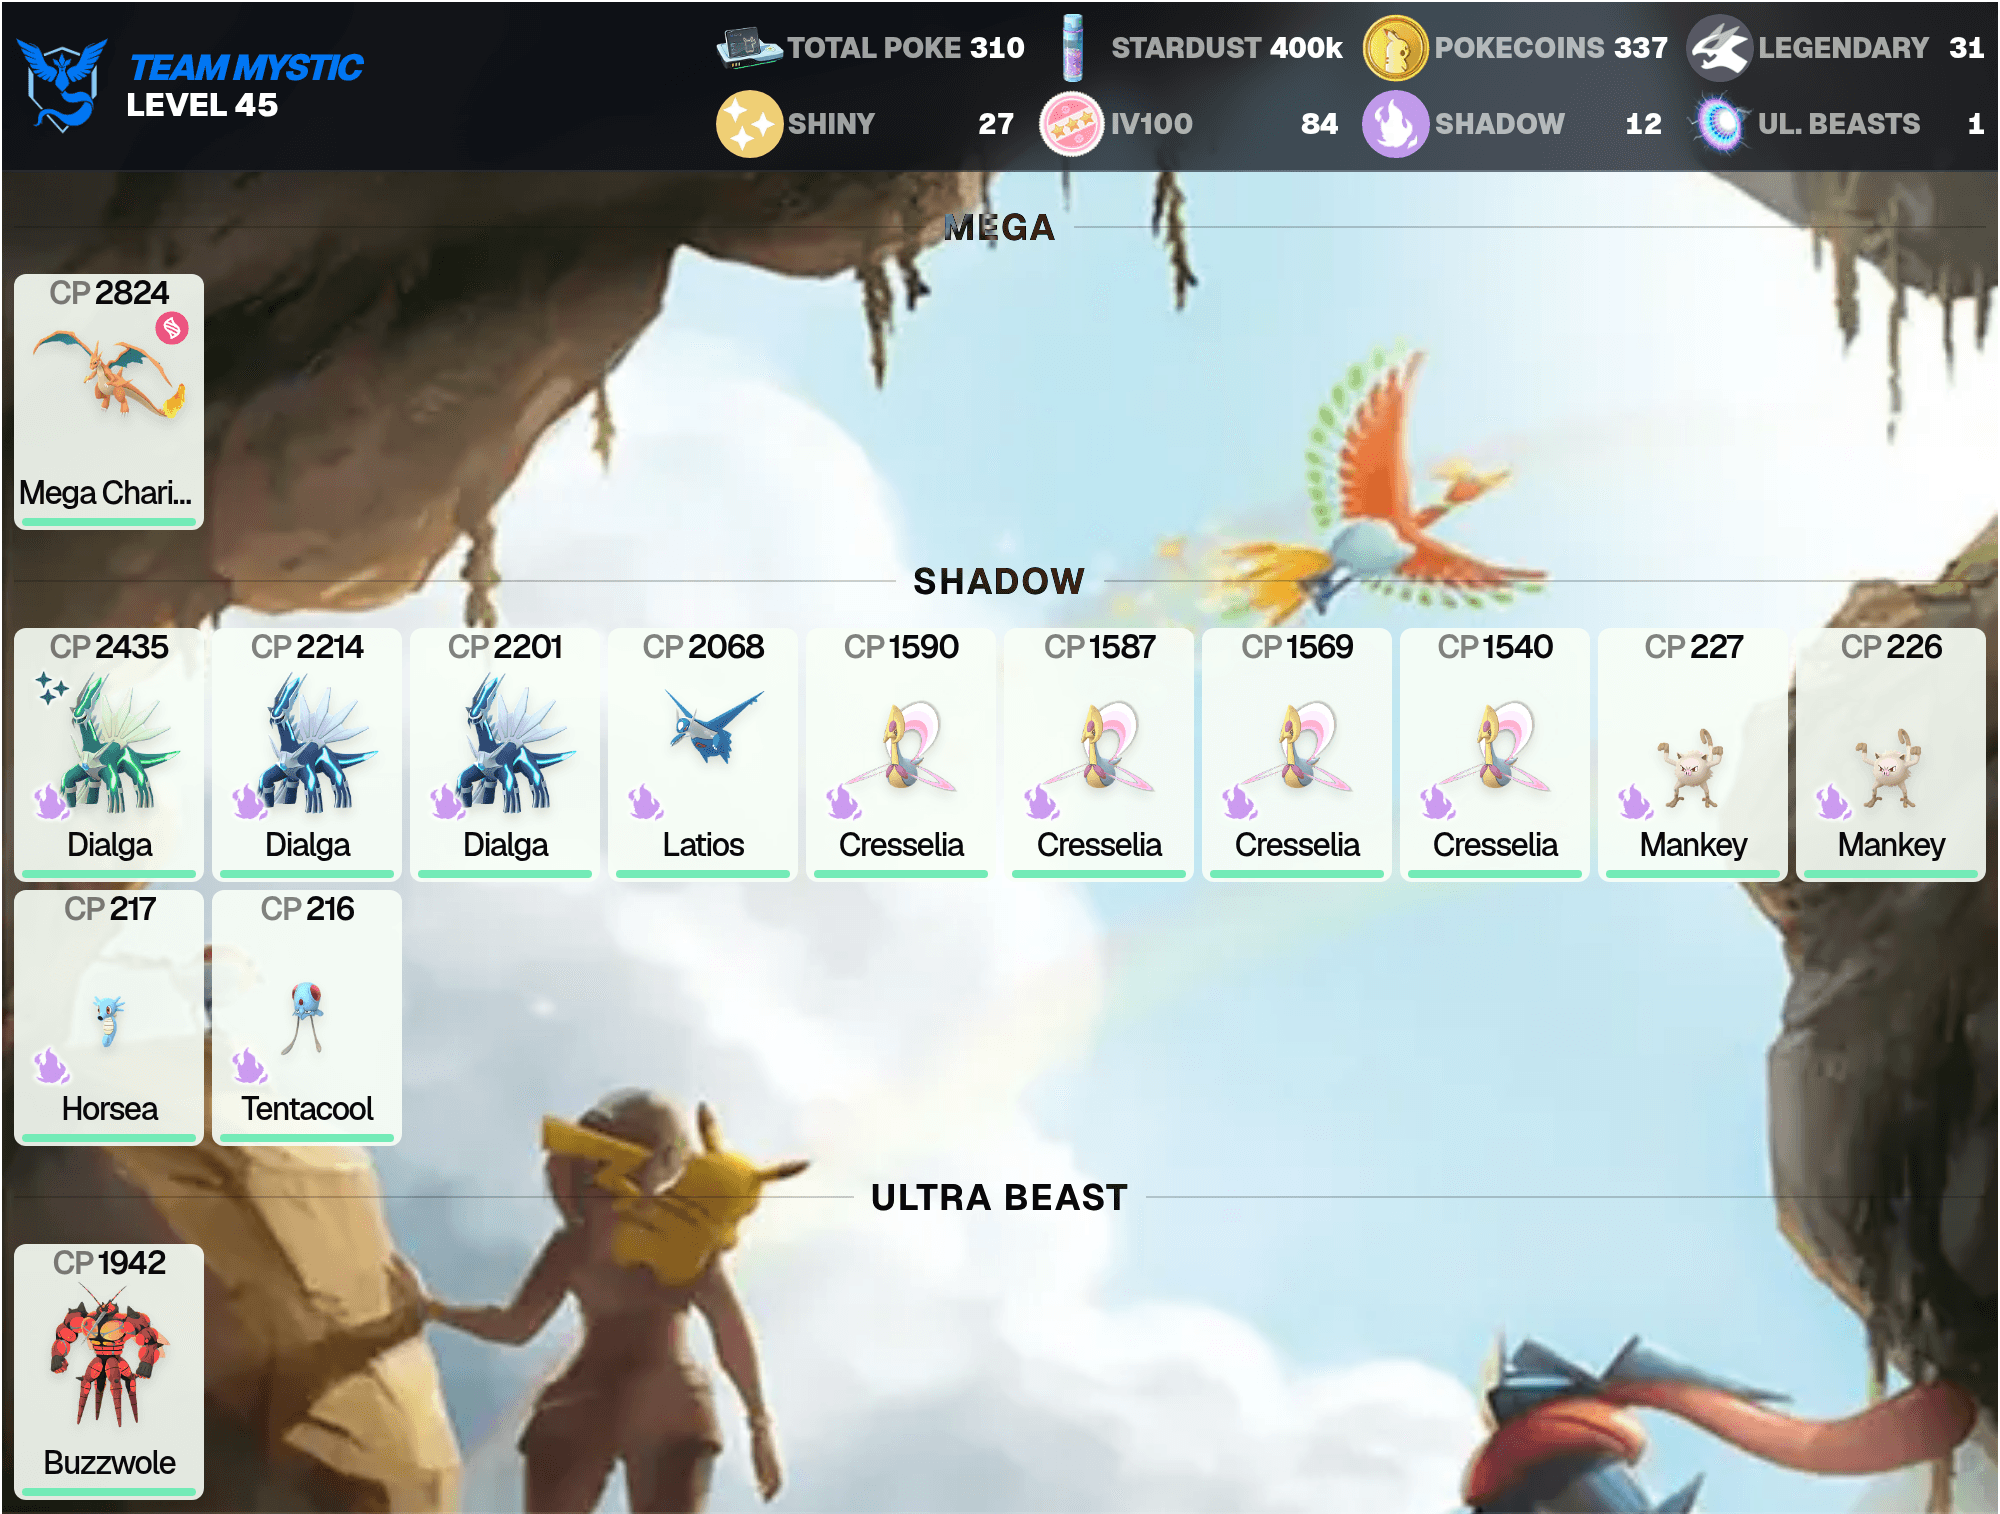Click the Pokecoins gold coin icon
Screen dimensions: 2000x1514
click(x=1395, y=47)
